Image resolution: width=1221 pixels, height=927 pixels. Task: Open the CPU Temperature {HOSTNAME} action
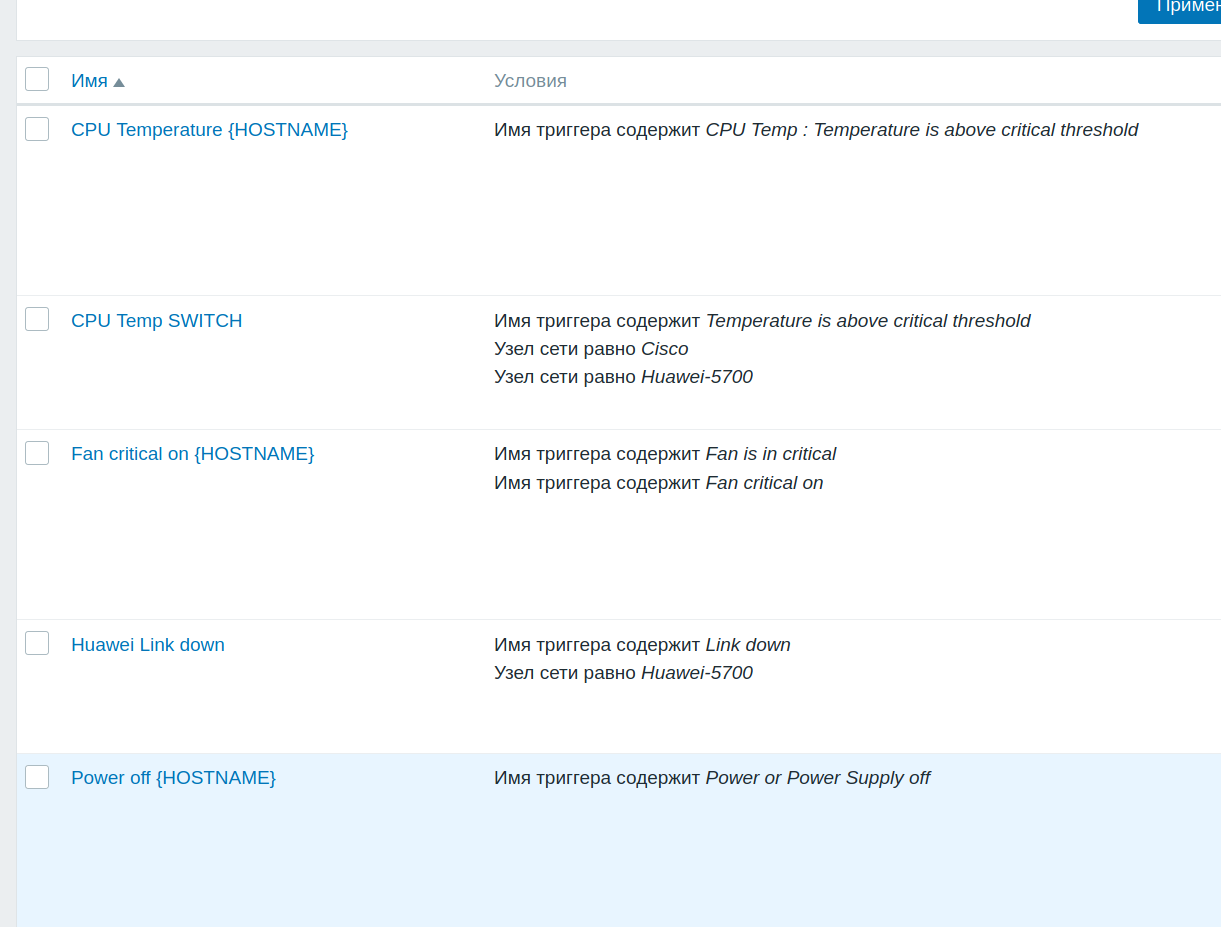209,130
